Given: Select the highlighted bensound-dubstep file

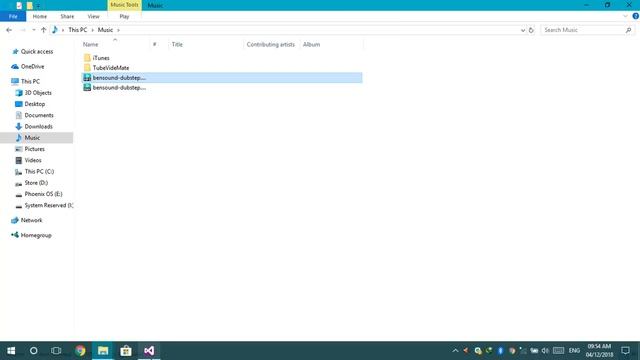Looking at the screenshot, I should [222, 78].
